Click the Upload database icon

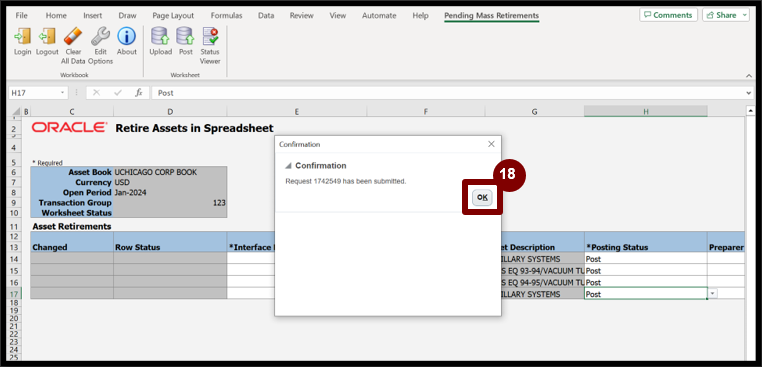click(160, 36)
